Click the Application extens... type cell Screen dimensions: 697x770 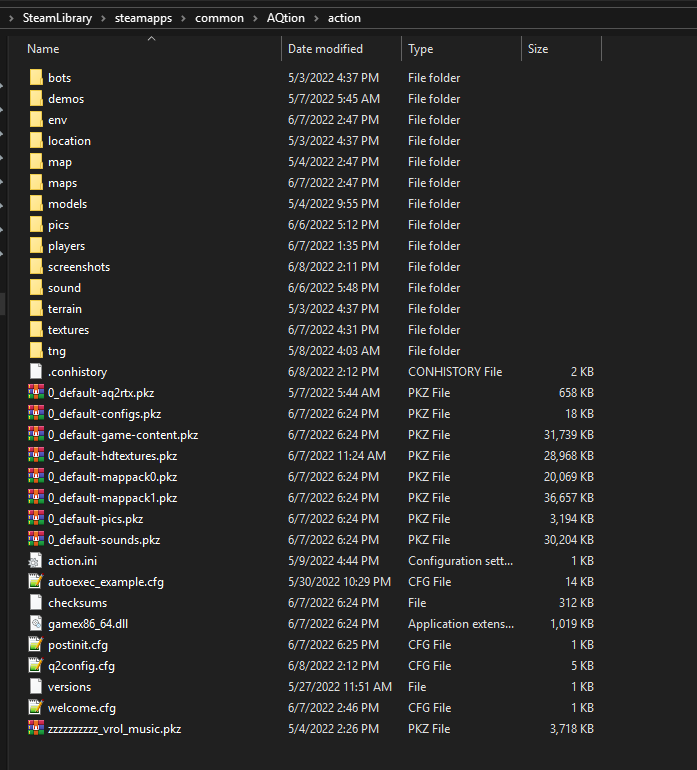tap(461, 624)
